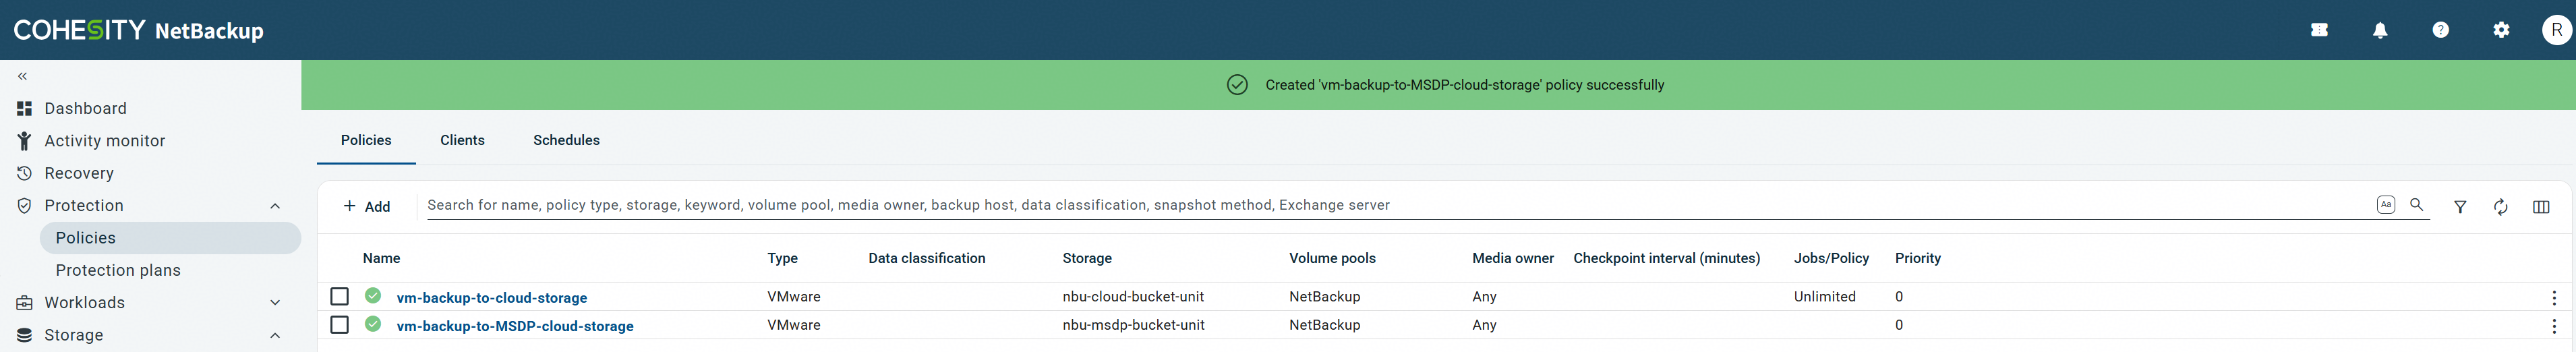
Task: Toggle case-sensitive search Aa icon
Action: (2385, 204)
